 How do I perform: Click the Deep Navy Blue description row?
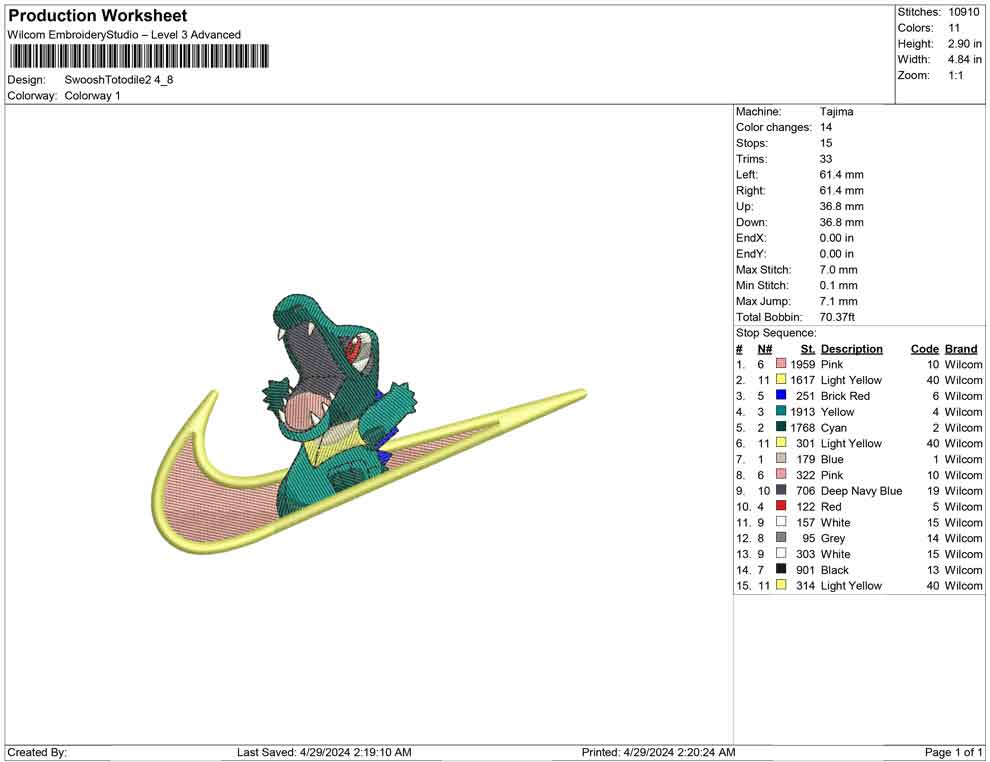click(861, 491)
